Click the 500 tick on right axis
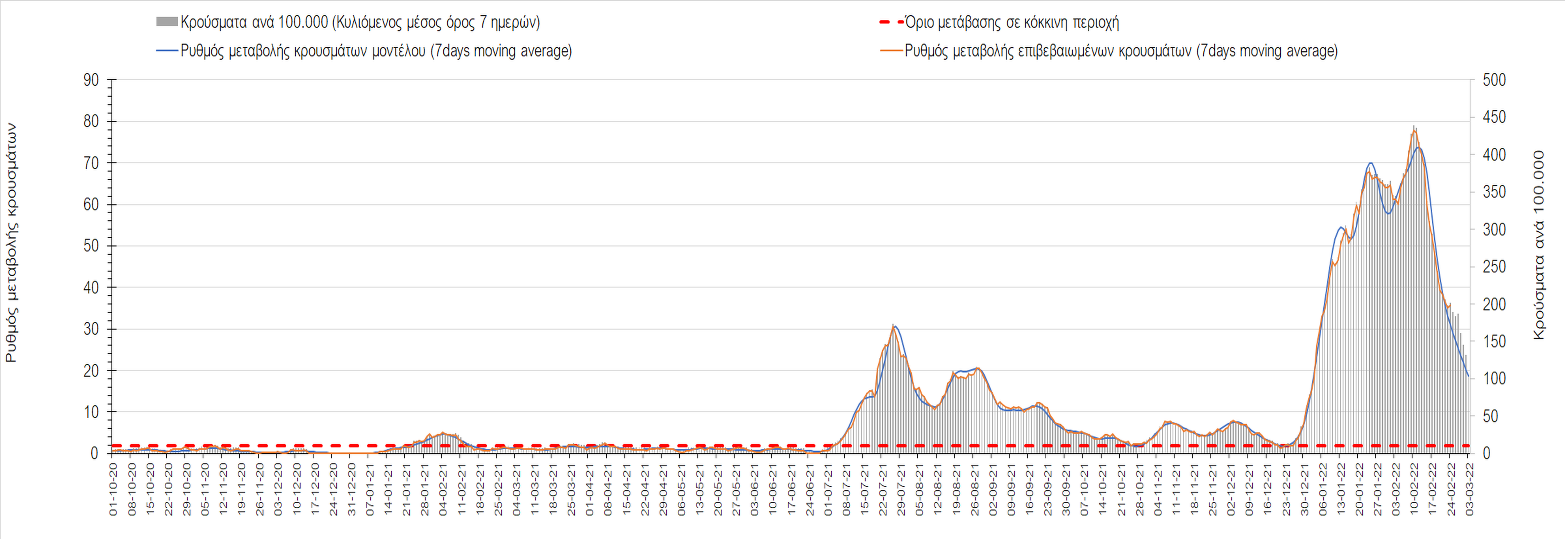 [1494, 80]
